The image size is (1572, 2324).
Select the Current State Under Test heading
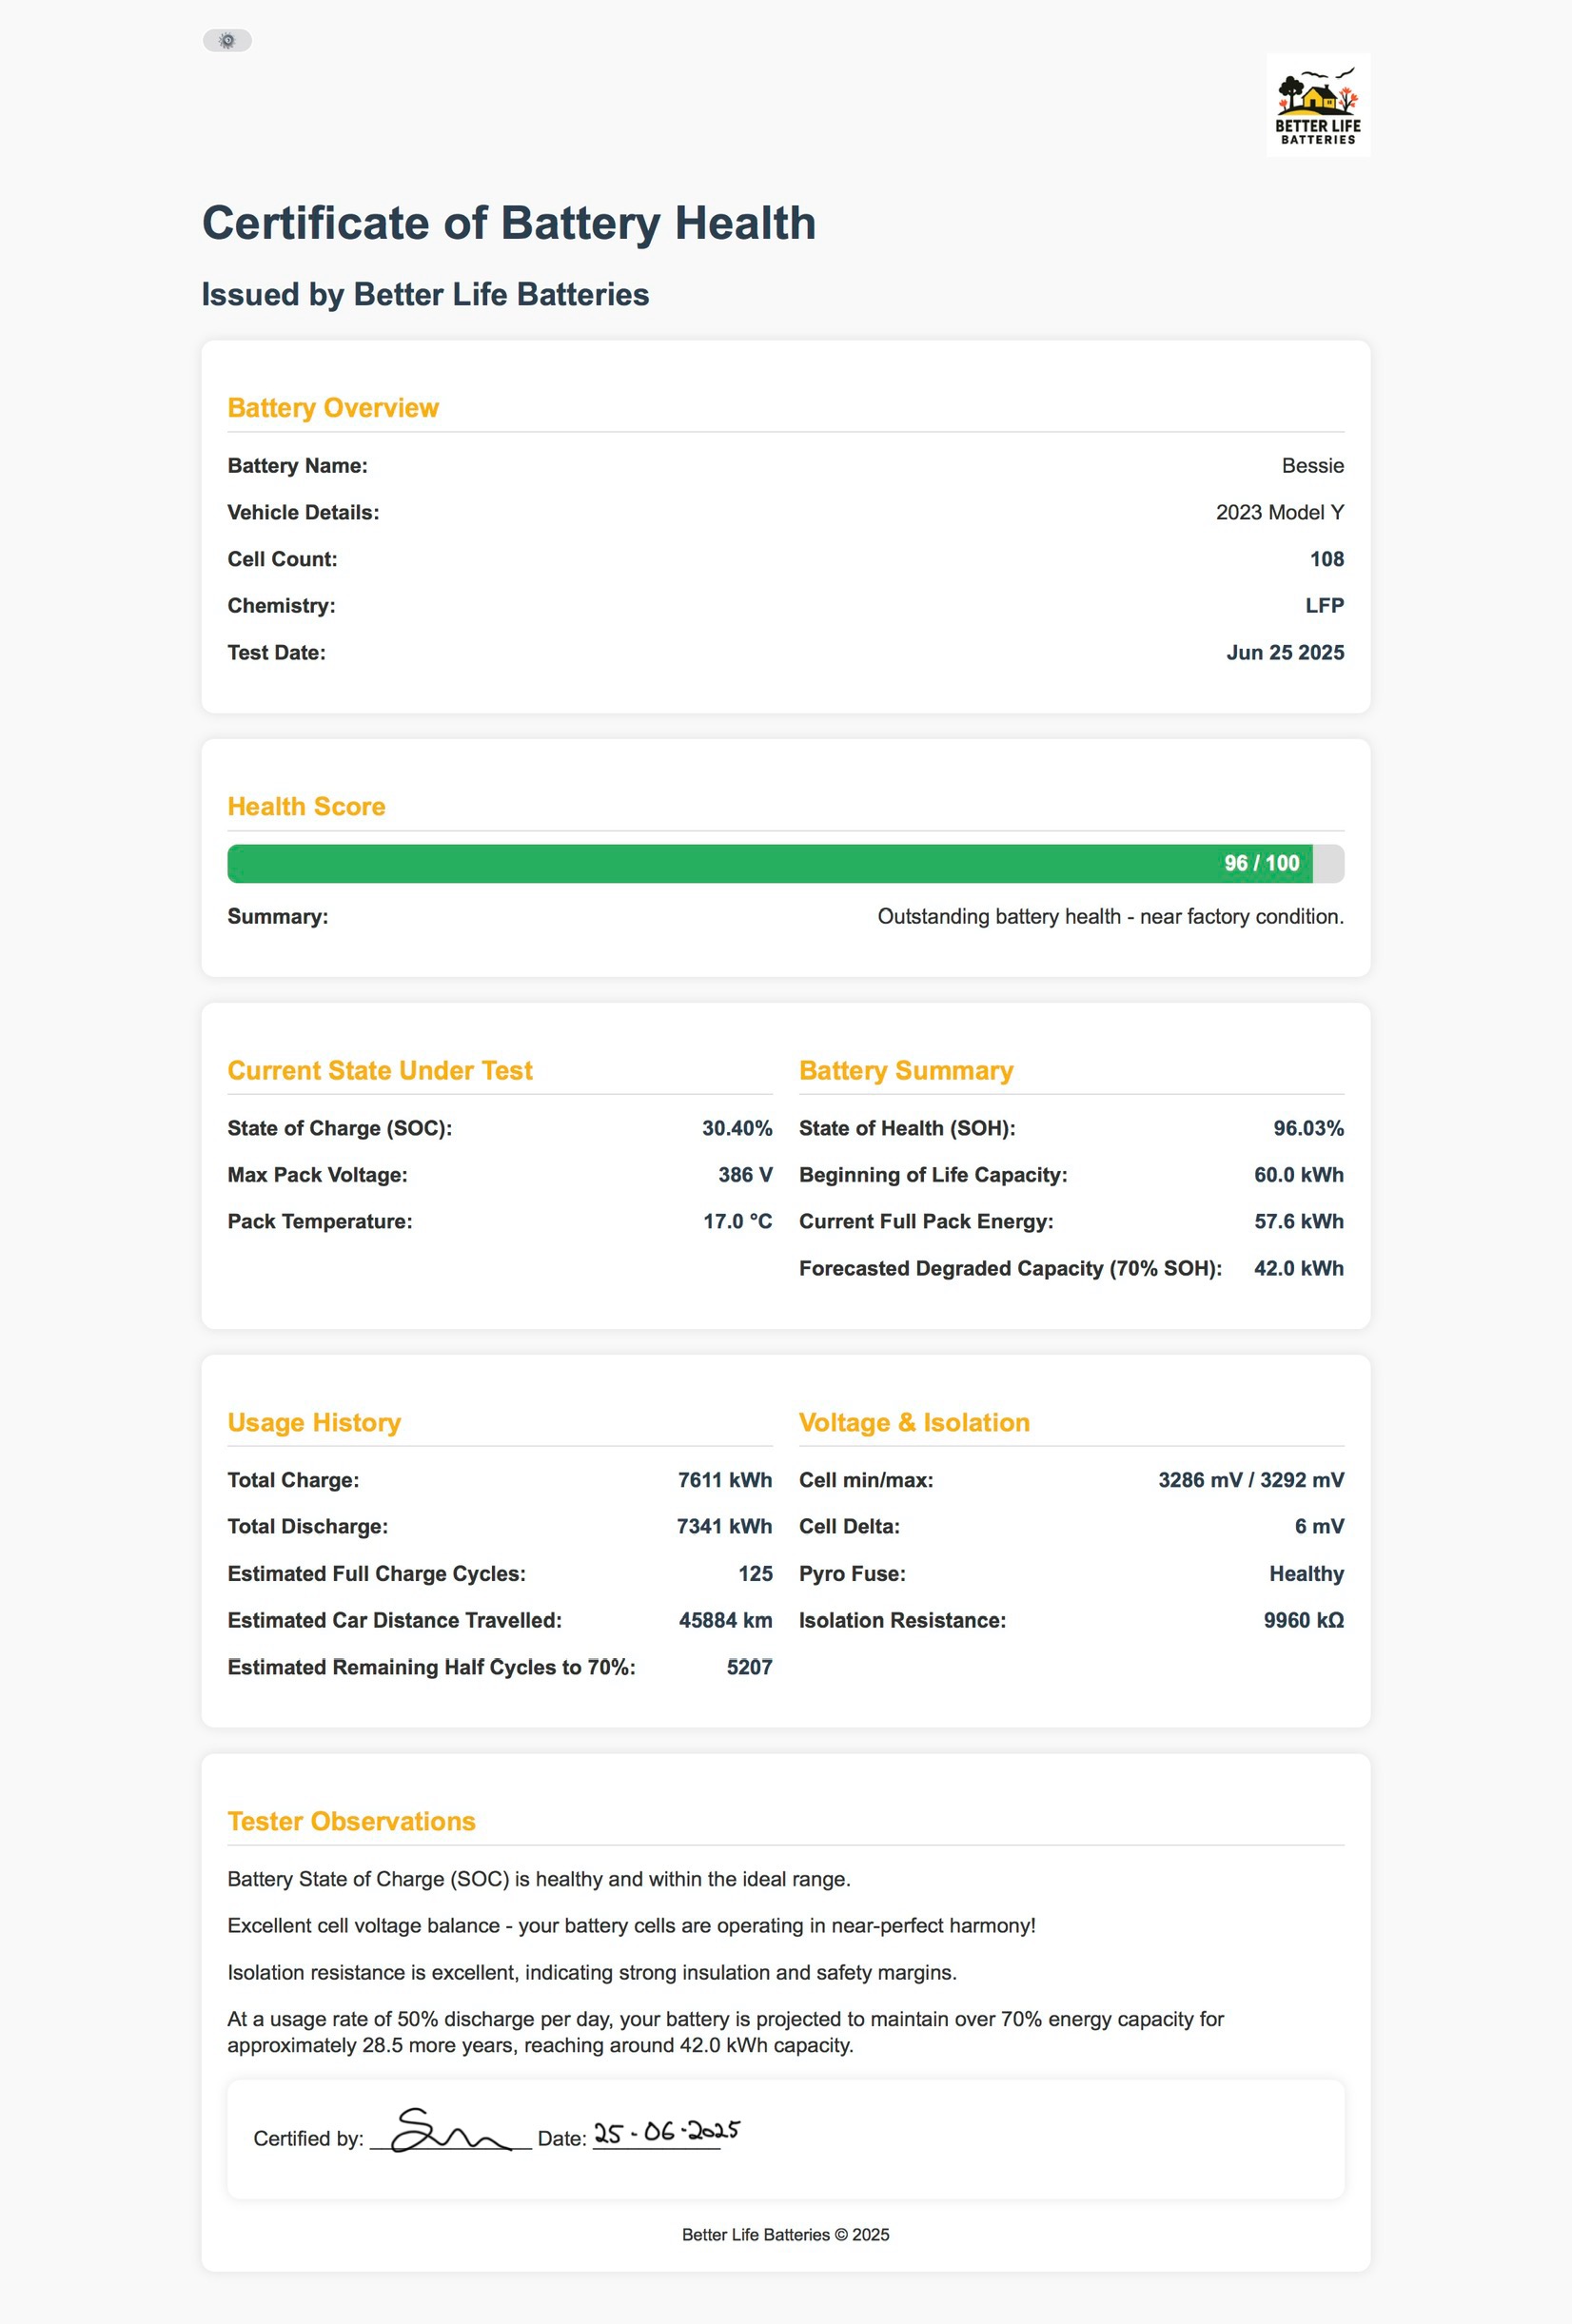click(379, 1070)
